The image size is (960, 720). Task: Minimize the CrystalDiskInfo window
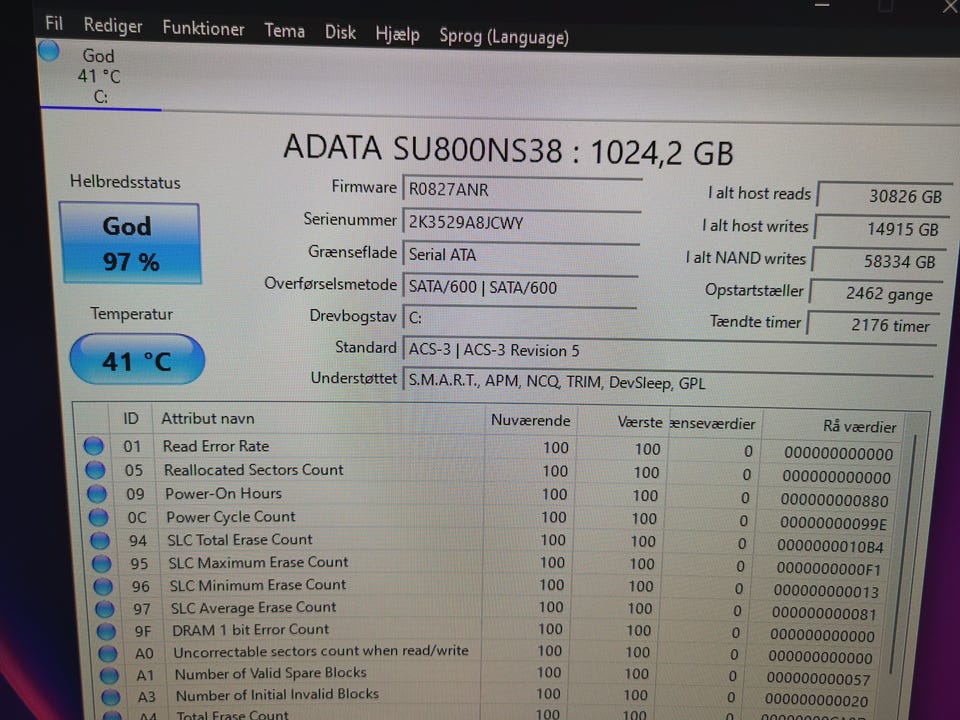(822, 5)
